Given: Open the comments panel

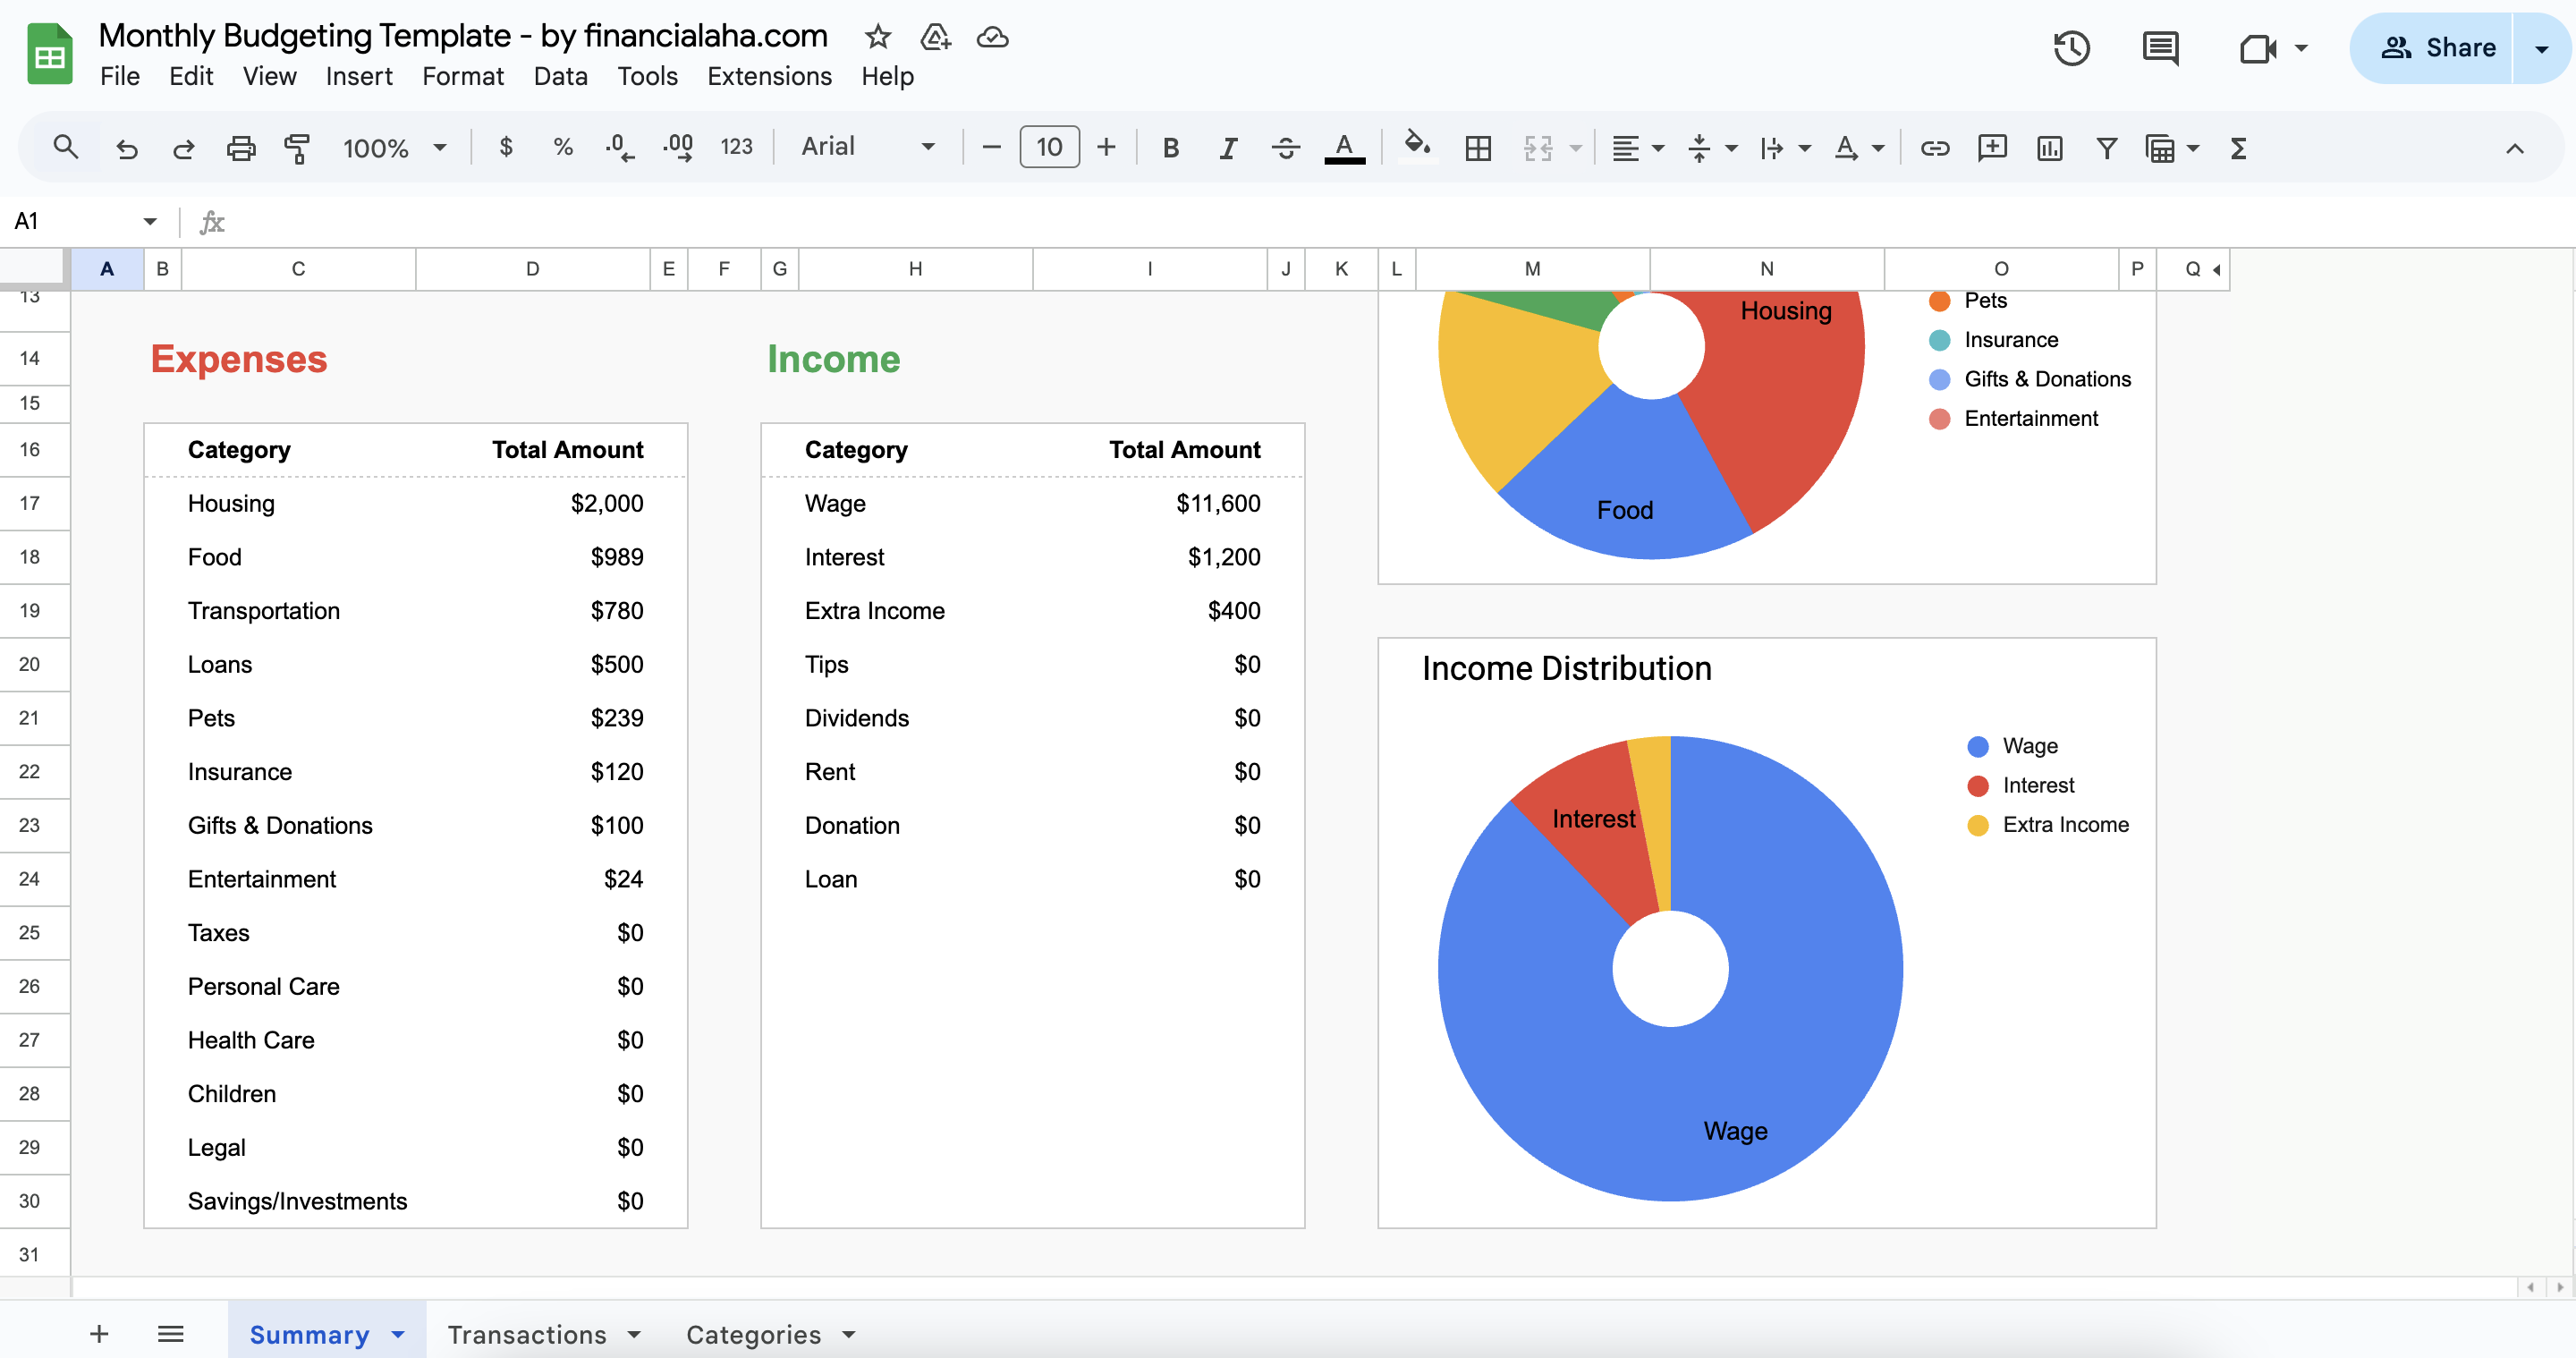Looking at the screenshot, I should pos(2160,48).
